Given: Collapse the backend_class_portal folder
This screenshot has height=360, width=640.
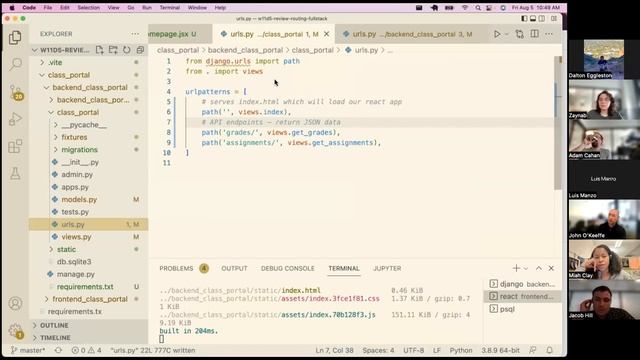Looking at the screenshot, I should [x=47, y=87].
